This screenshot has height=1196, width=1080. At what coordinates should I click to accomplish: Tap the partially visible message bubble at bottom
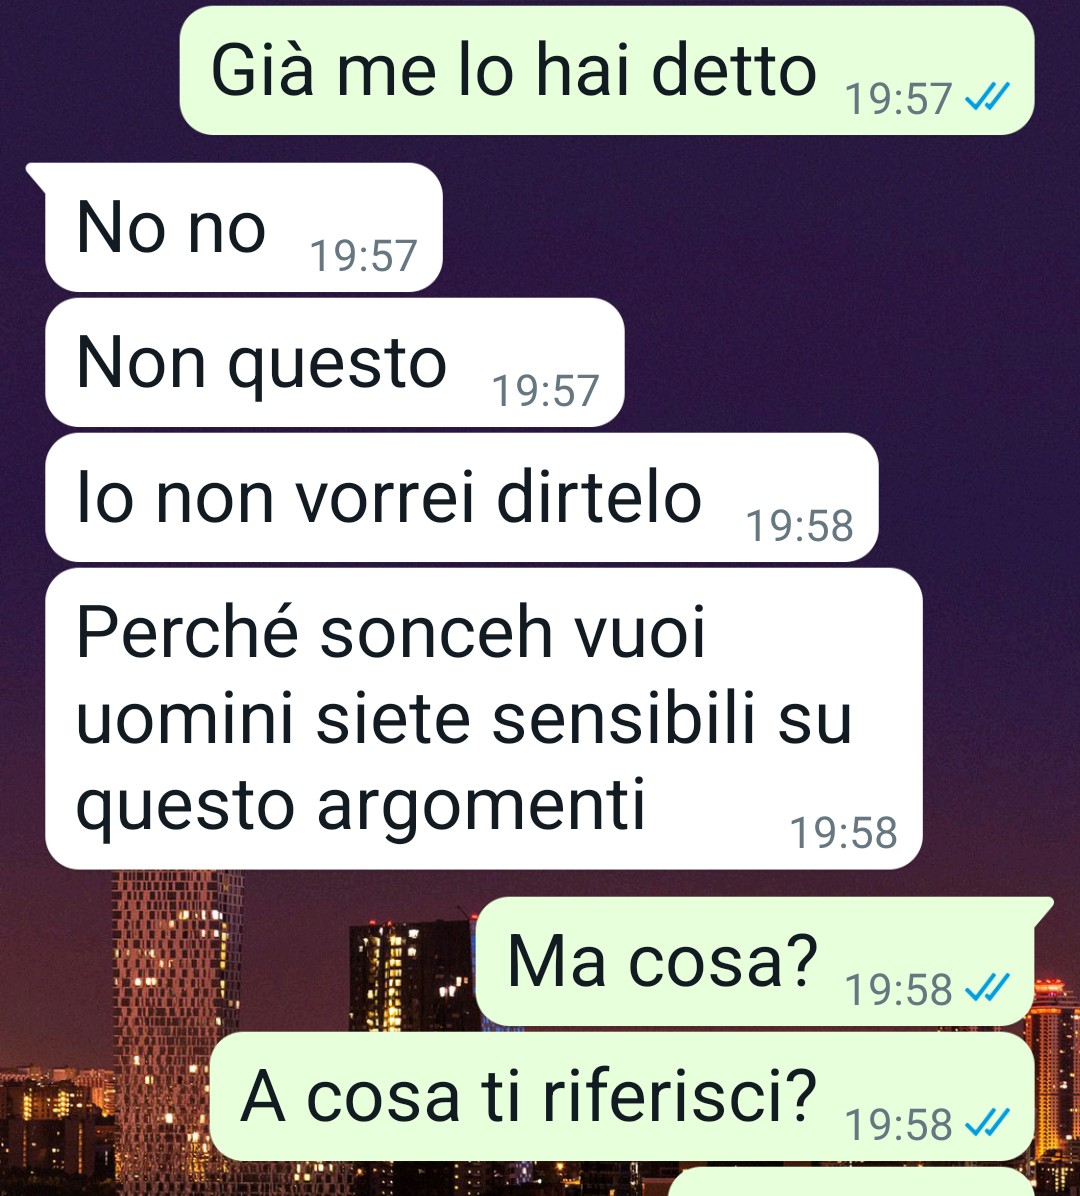pos(850,1182)
